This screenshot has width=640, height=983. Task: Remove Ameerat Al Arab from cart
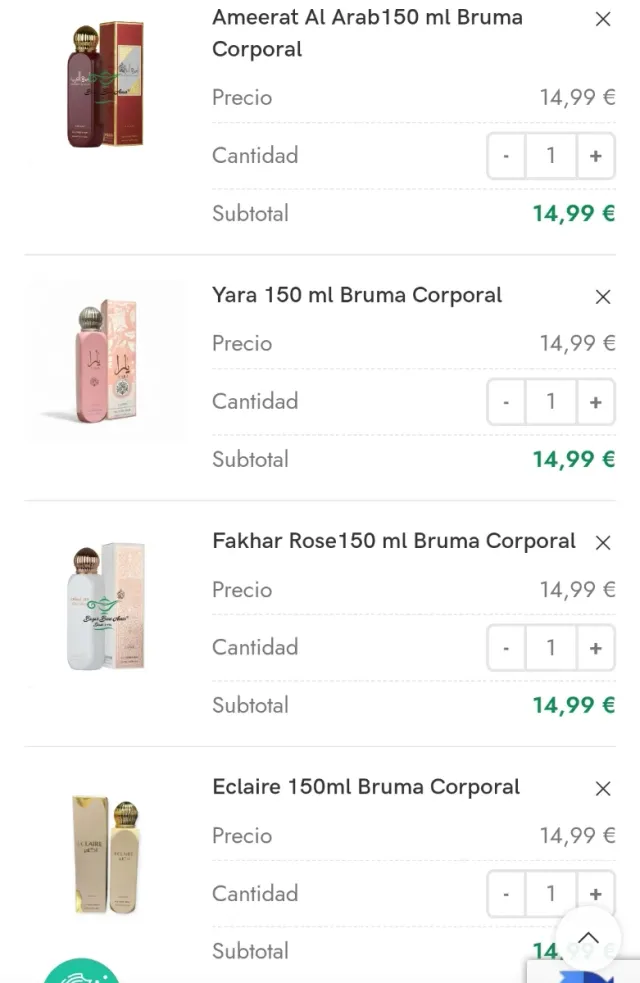[x=603, y=20]
